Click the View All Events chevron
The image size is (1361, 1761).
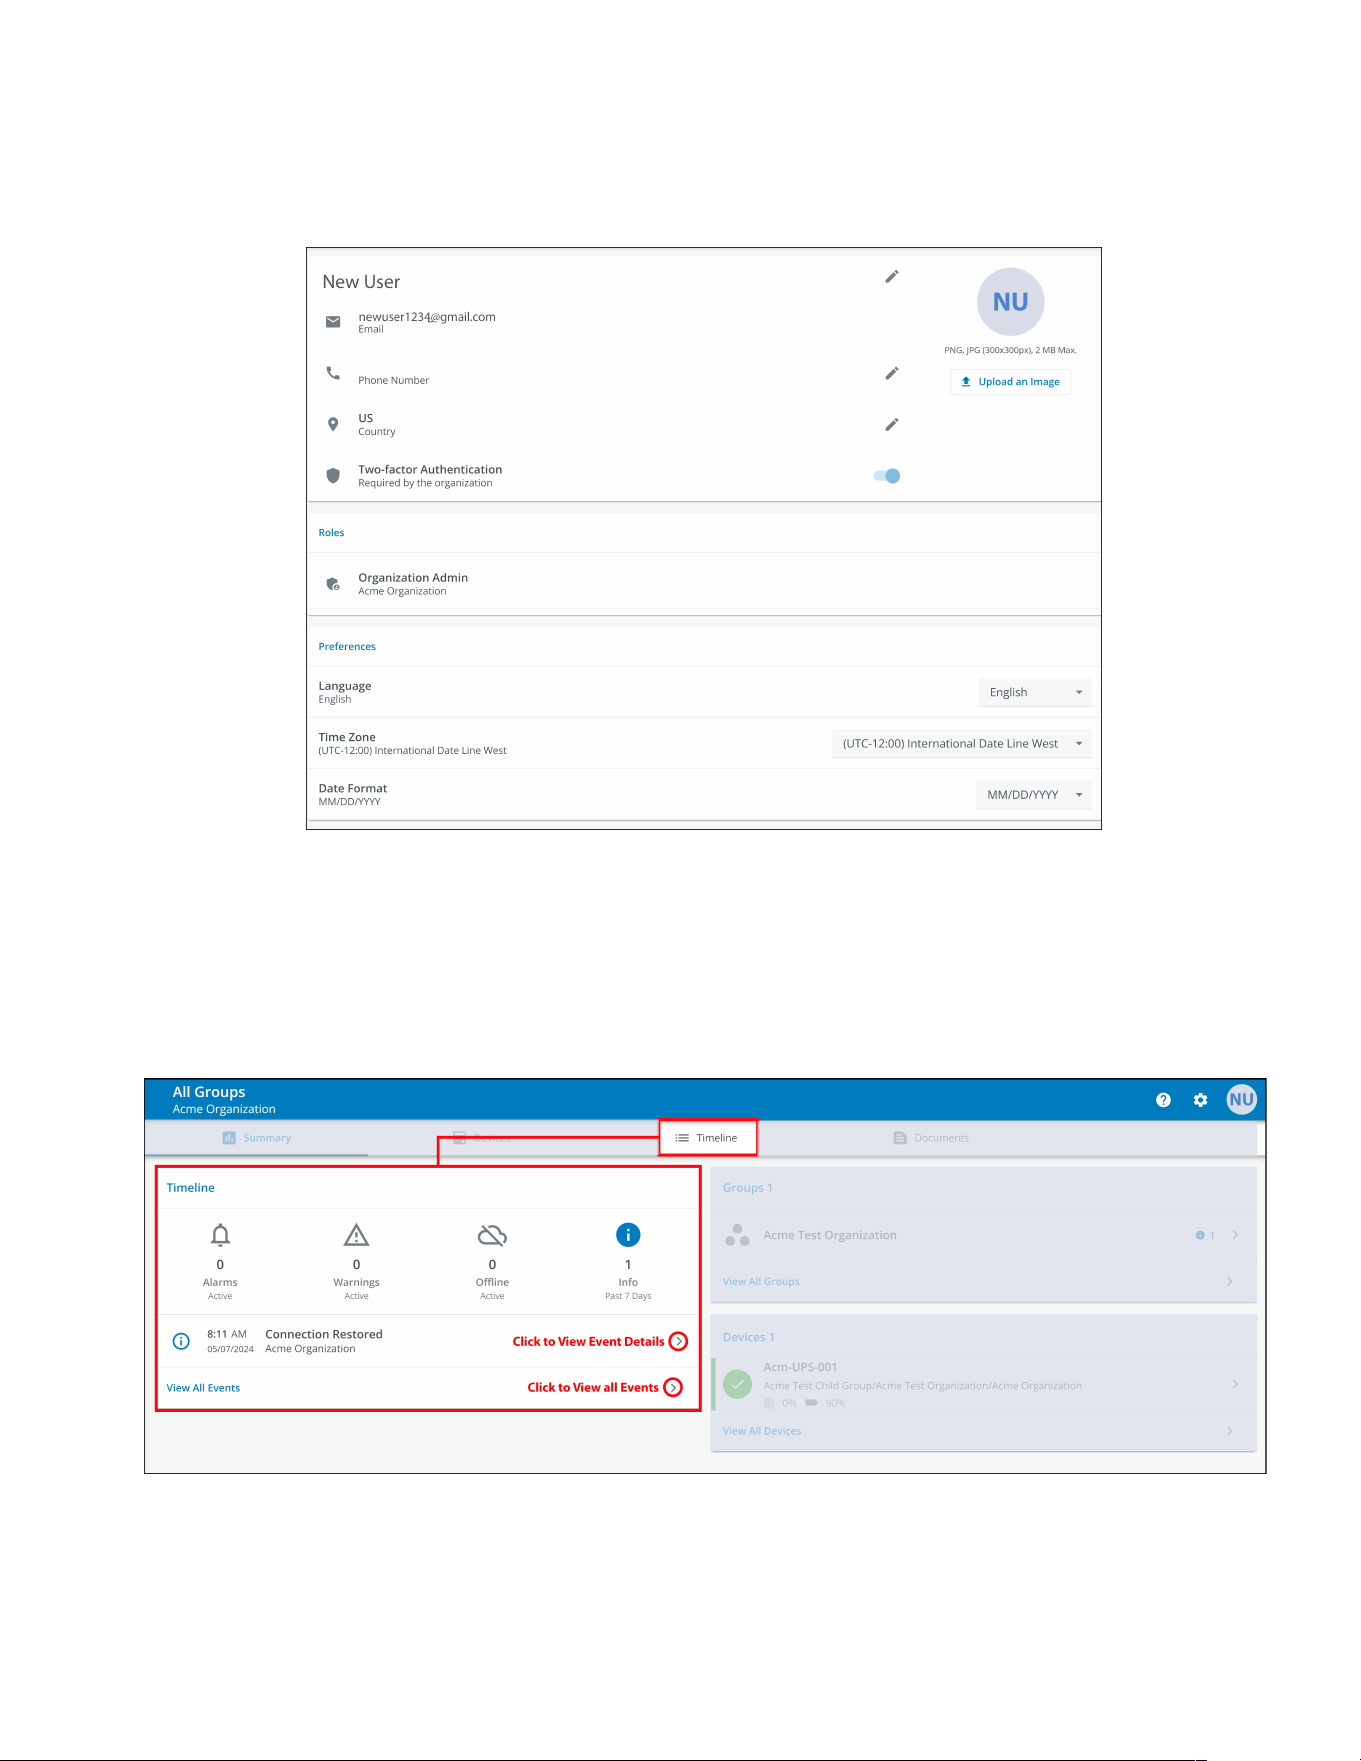(673, 1388)
